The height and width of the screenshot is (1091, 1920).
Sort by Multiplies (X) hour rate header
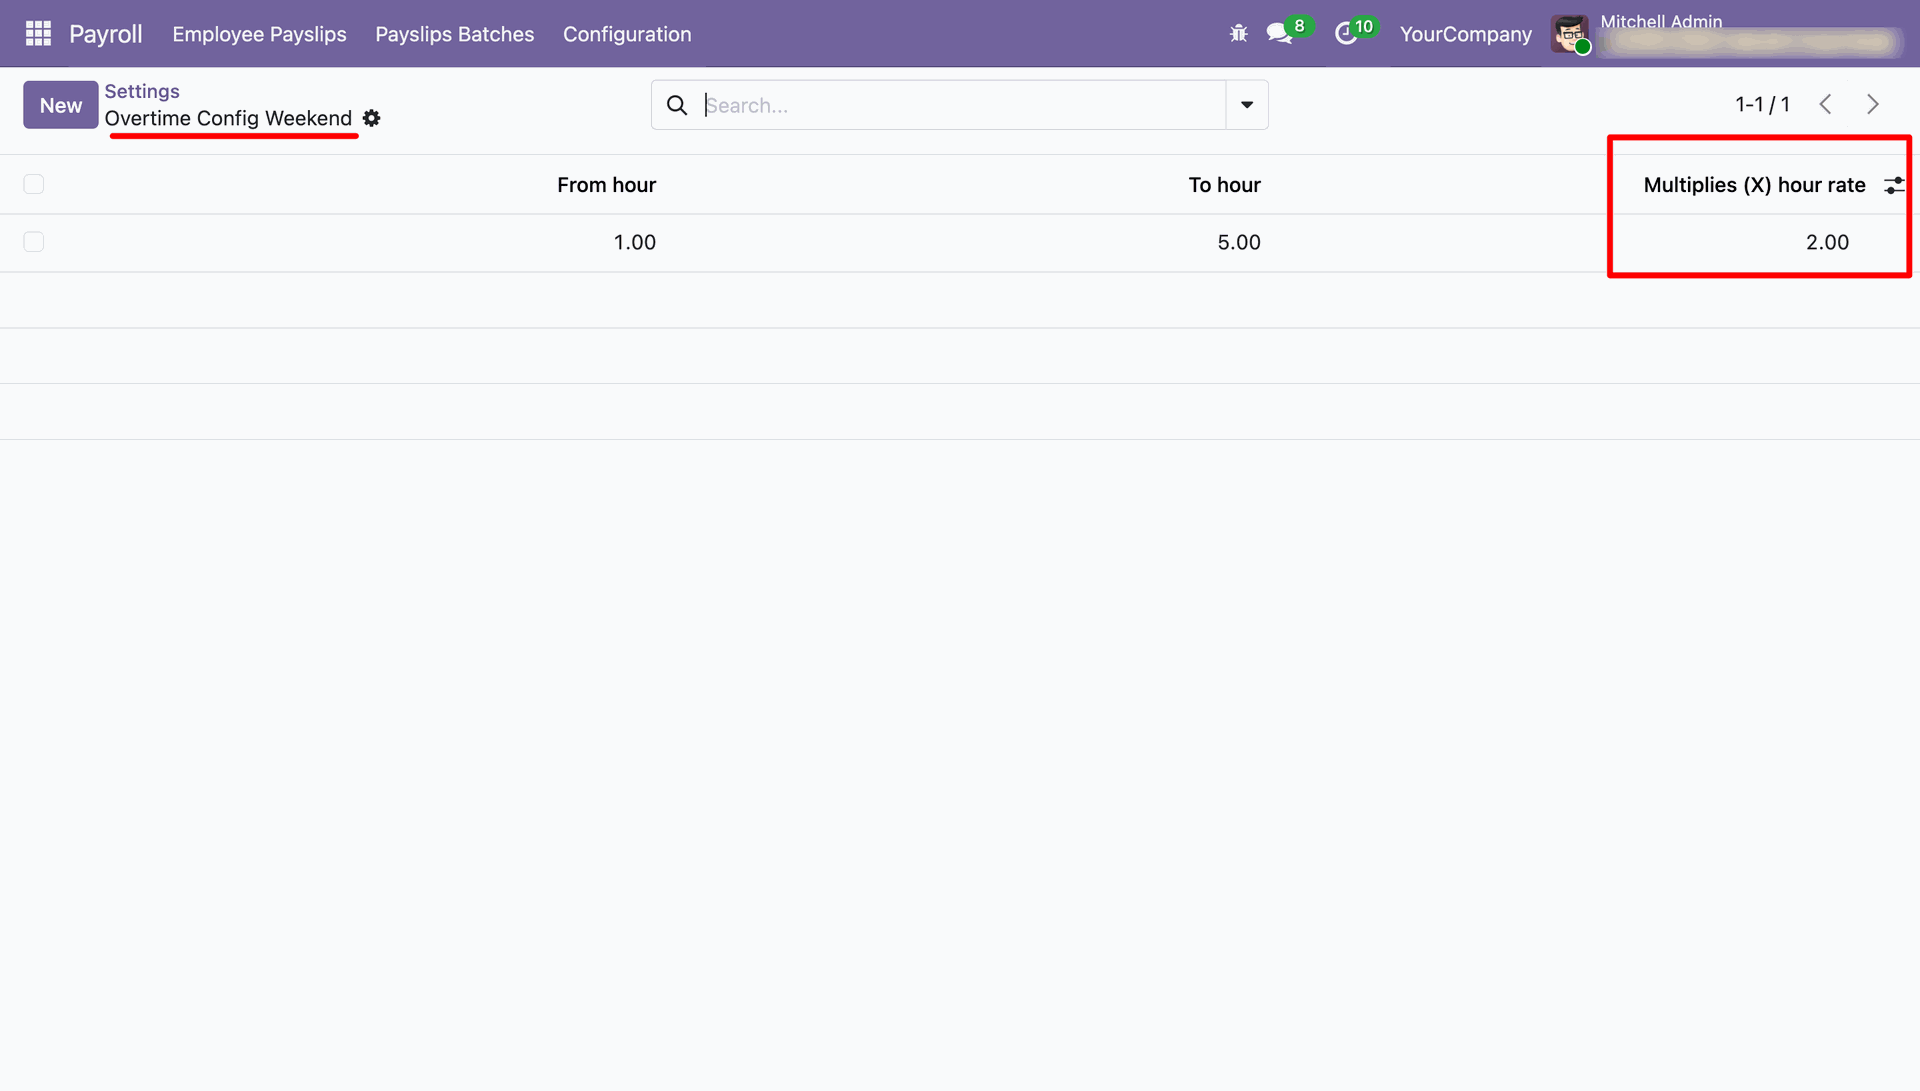(x=1754, y=185)
